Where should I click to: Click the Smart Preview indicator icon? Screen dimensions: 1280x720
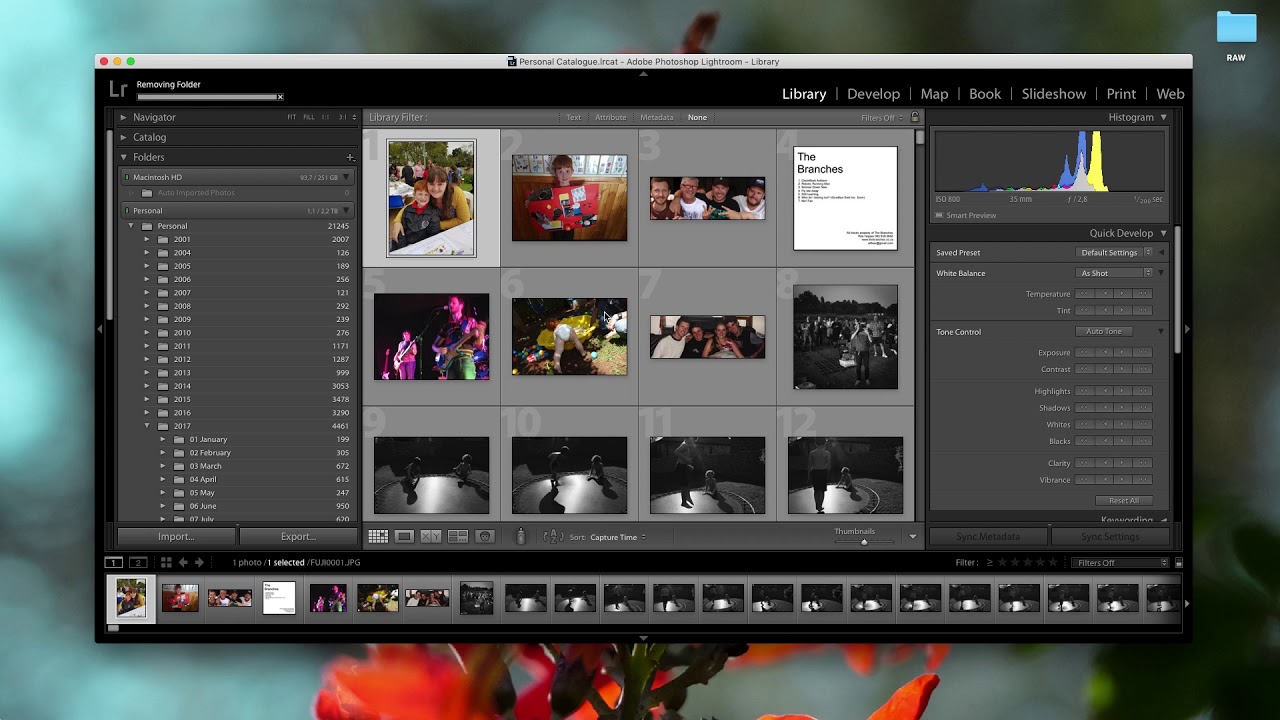click(939, 215)
